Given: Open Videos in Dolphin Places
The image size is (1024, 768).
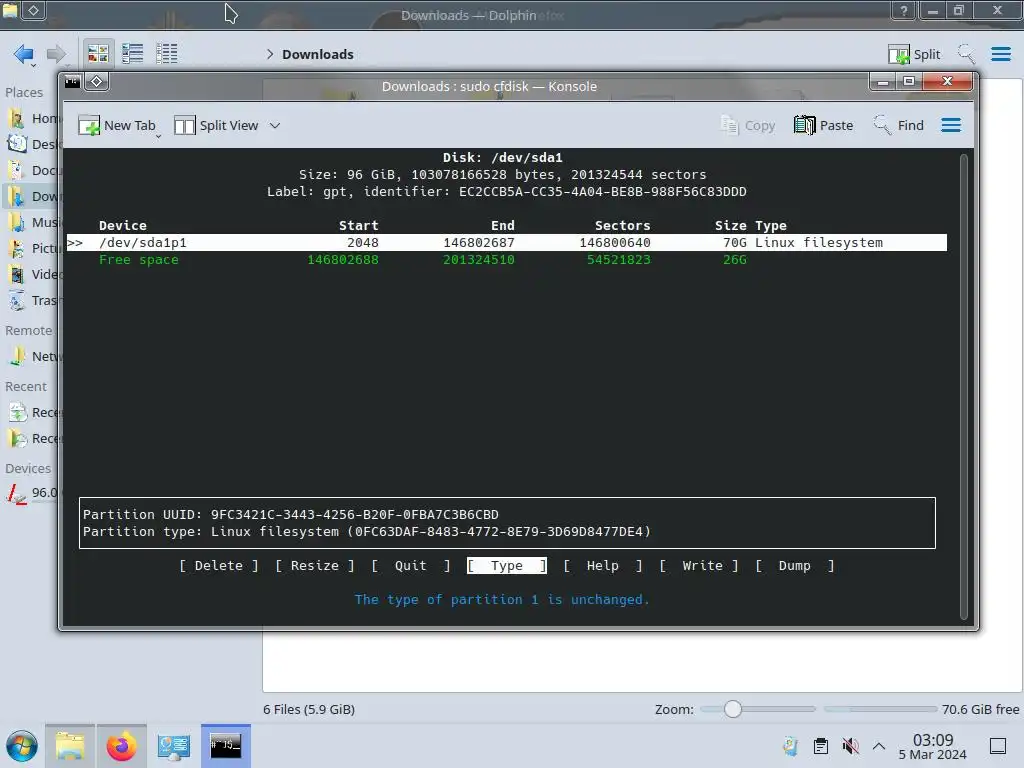Looking at the screenshot, I should pos(34,274).
